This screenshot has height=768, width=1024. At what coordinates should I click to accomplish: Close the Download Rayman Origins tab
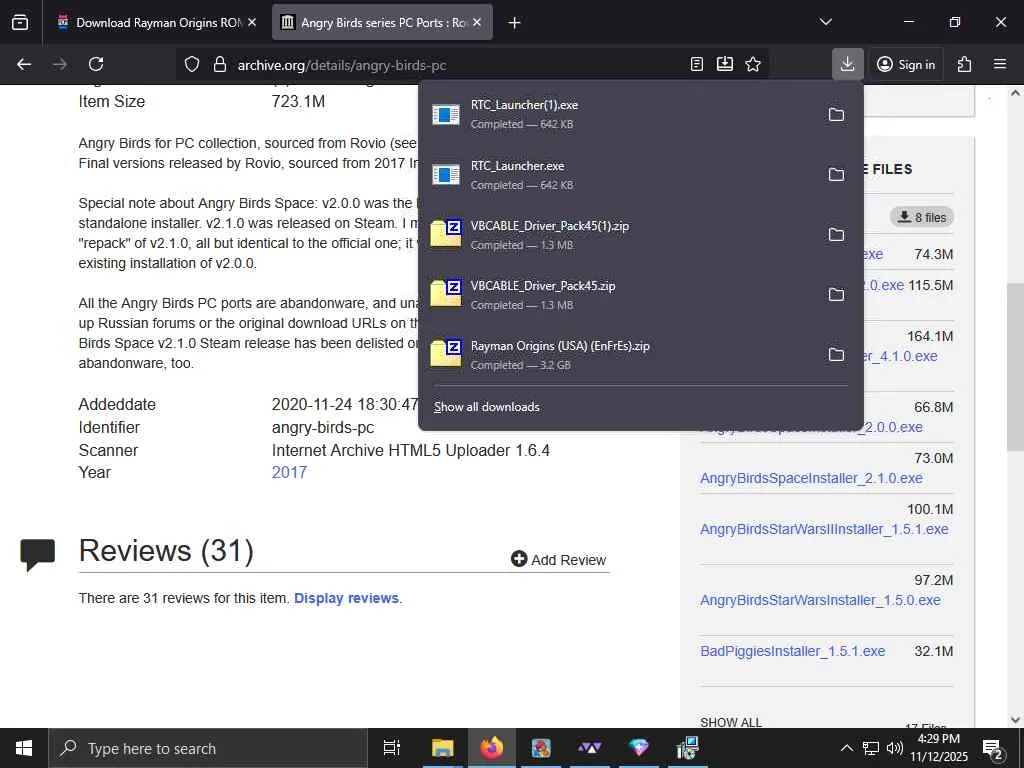point(252,22)
